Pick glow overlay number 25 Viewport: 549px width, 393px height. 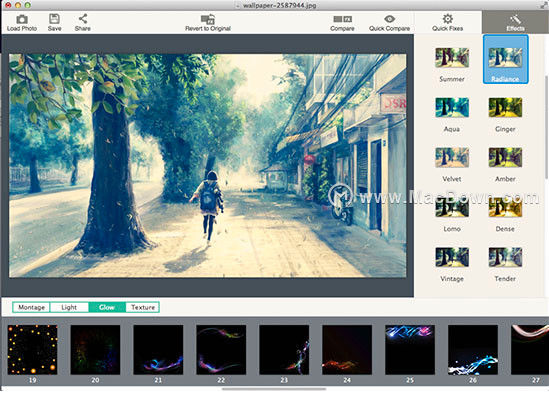point(410,350)
